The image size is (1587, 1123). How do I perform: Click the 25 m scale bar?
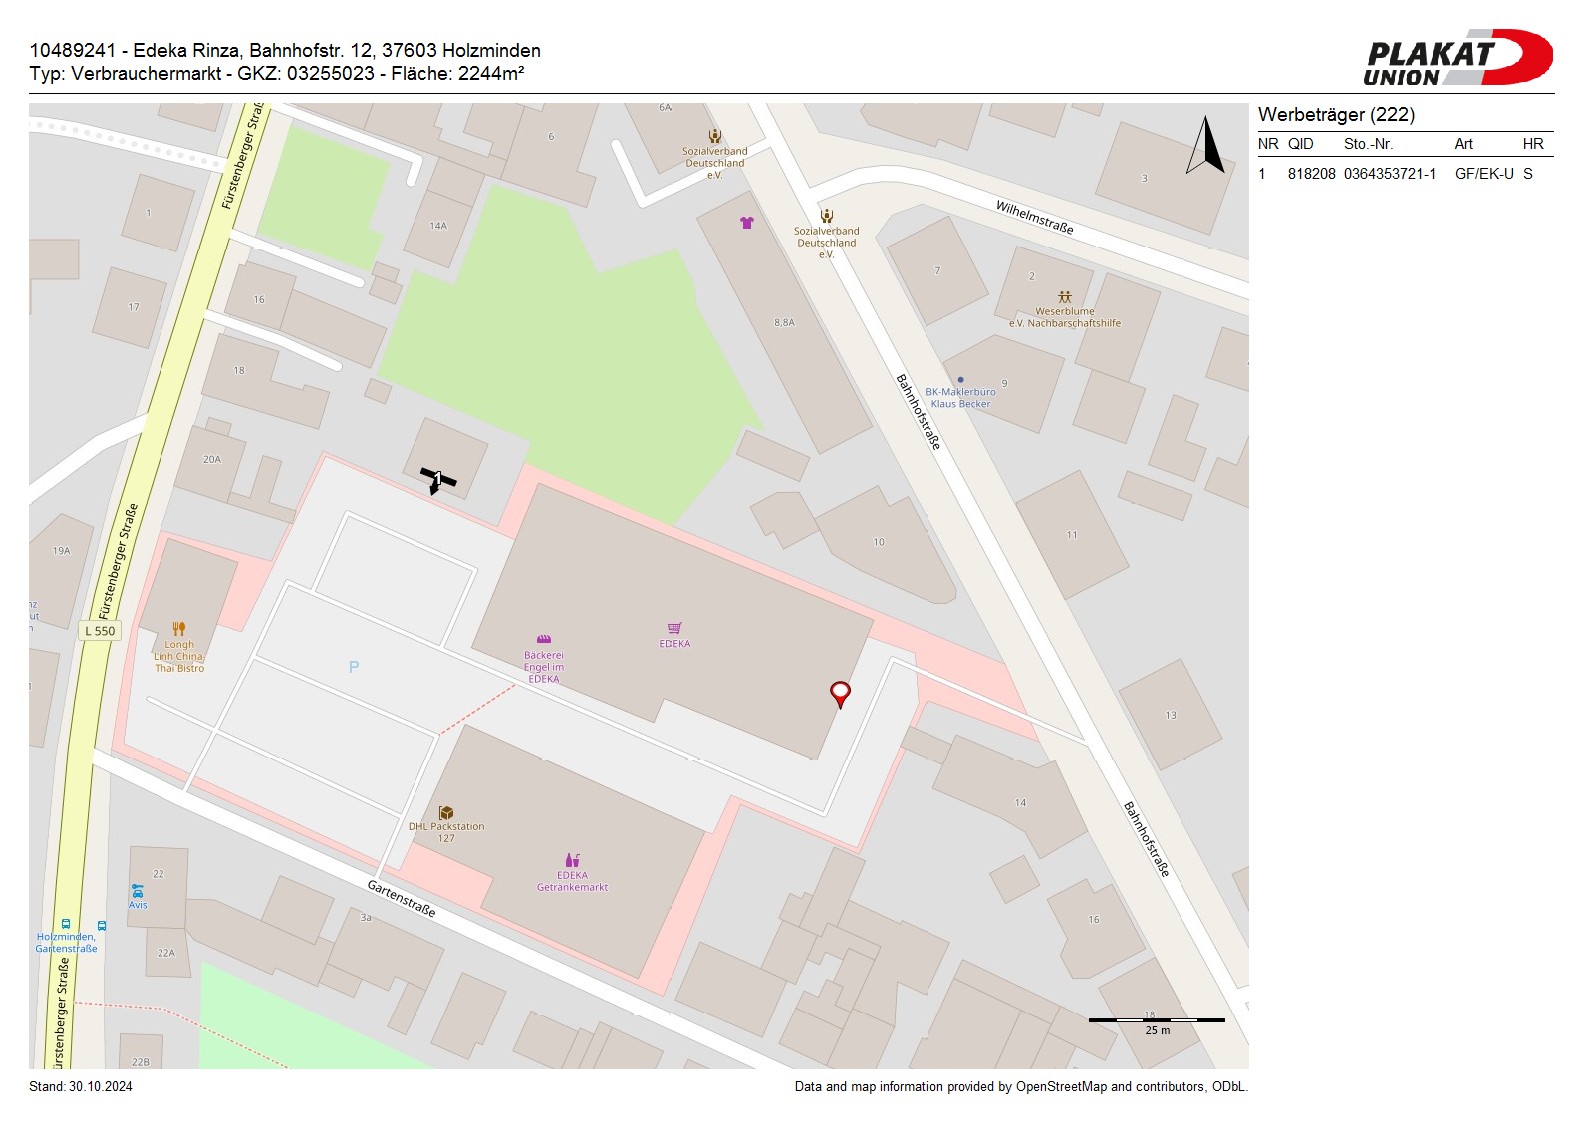pos(1156,1020)
